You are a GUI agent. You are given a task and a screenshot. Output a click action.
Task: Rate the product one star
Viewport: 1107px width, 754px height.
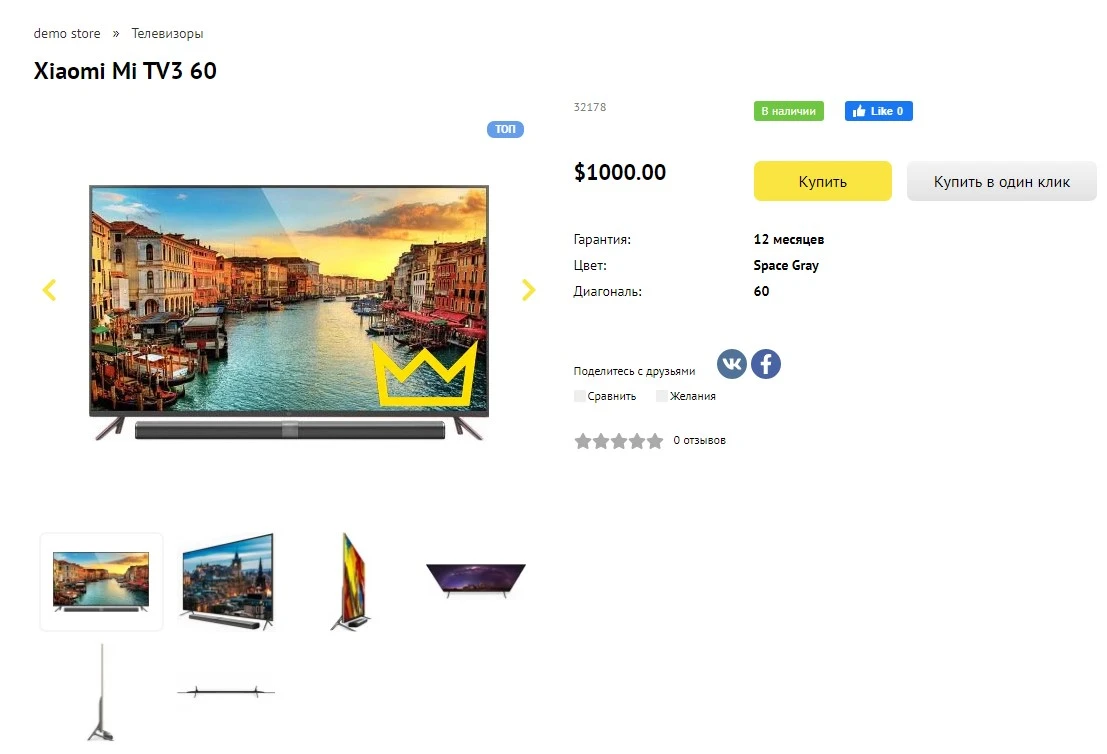(582, 441)
